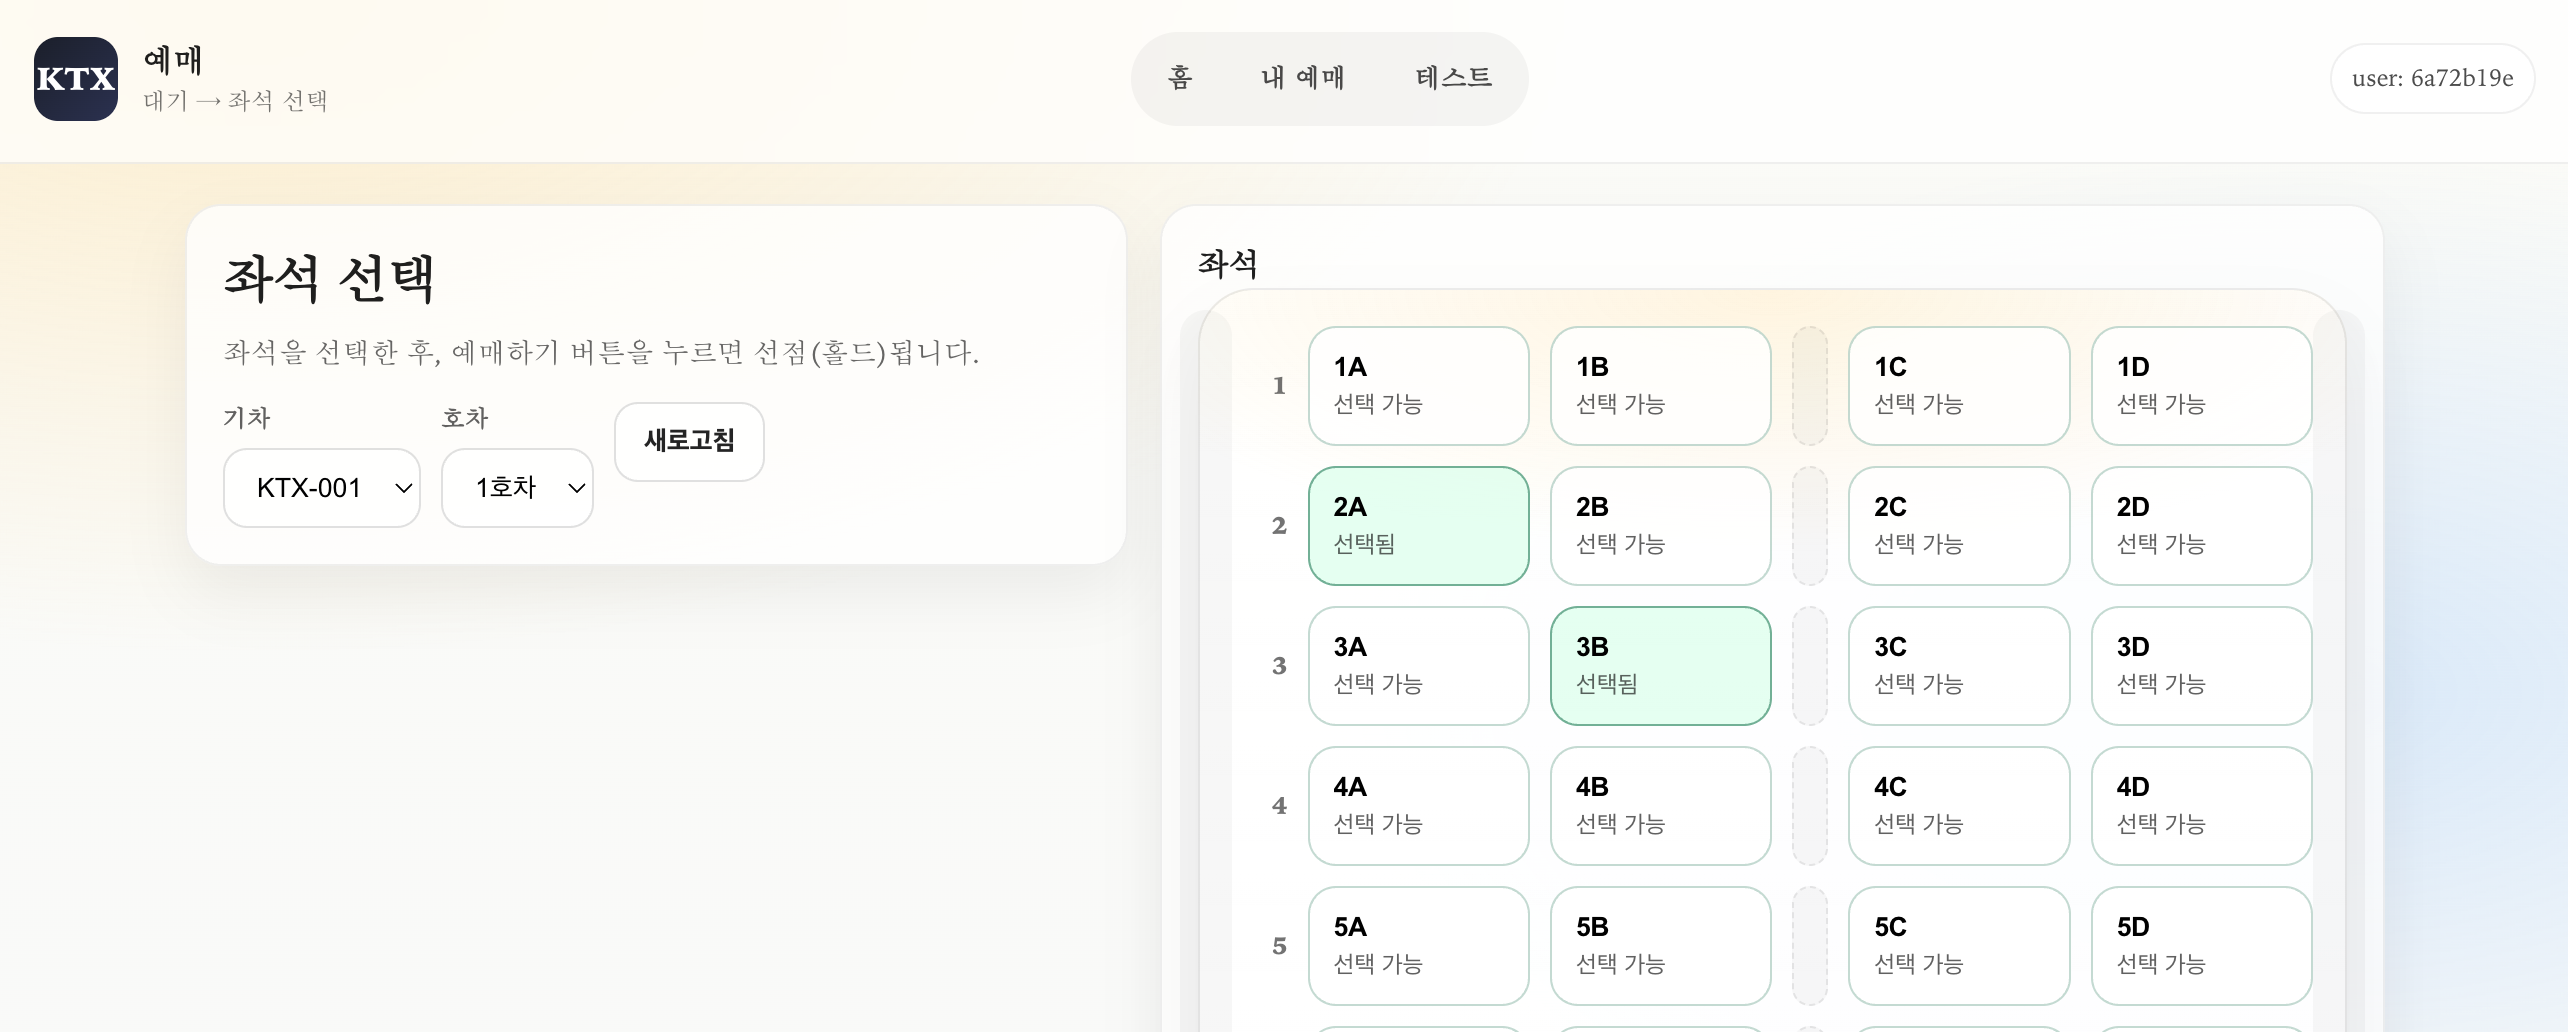Go to 내 예매 tab
The image size is (2568, 1032).
1302,78
